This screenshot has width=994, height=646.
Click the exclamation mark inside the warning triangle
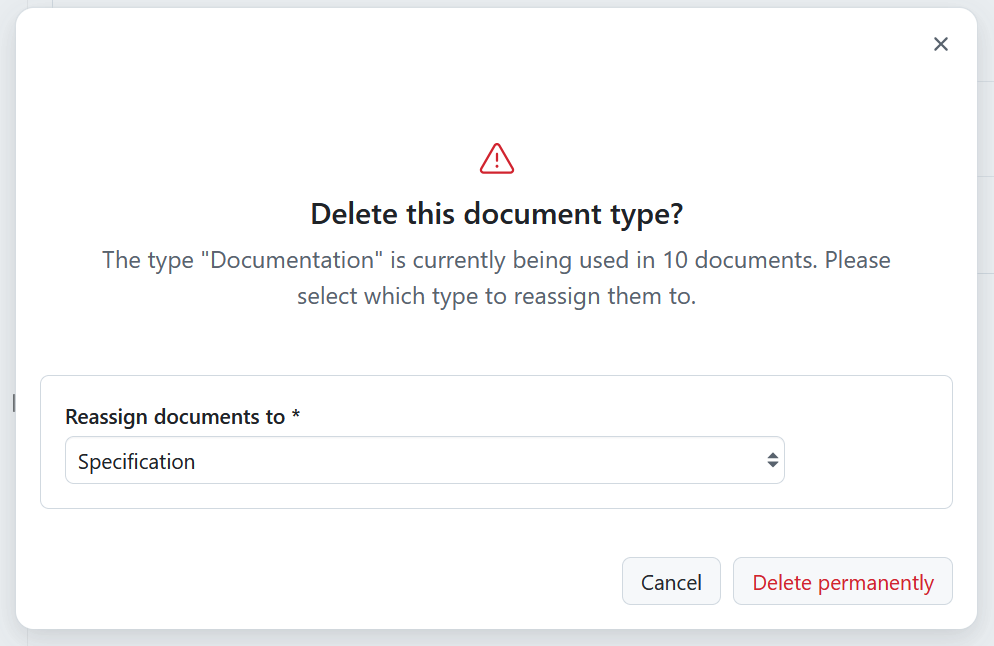tap(496, 160)
